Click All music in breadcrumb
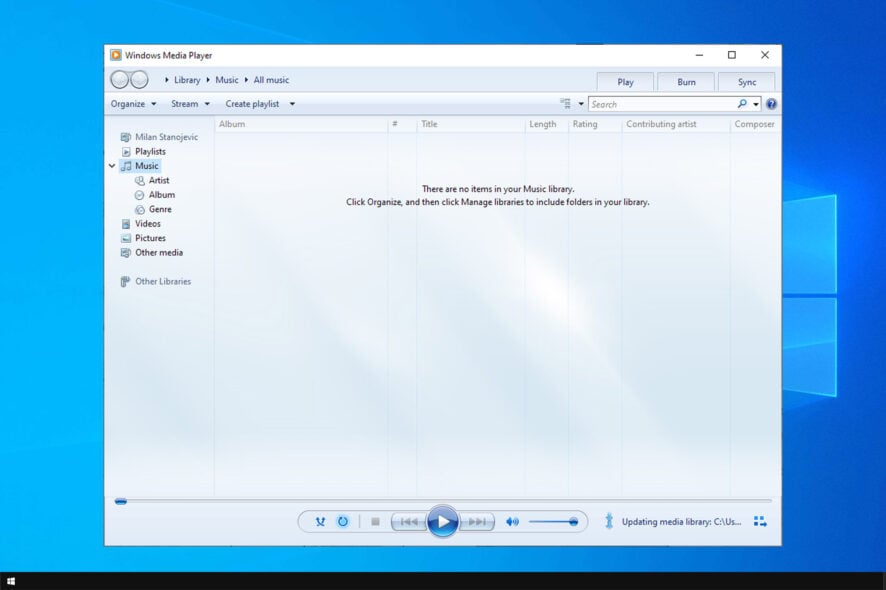Viewport: 886px width, 590px height. (x=271, y=80)
